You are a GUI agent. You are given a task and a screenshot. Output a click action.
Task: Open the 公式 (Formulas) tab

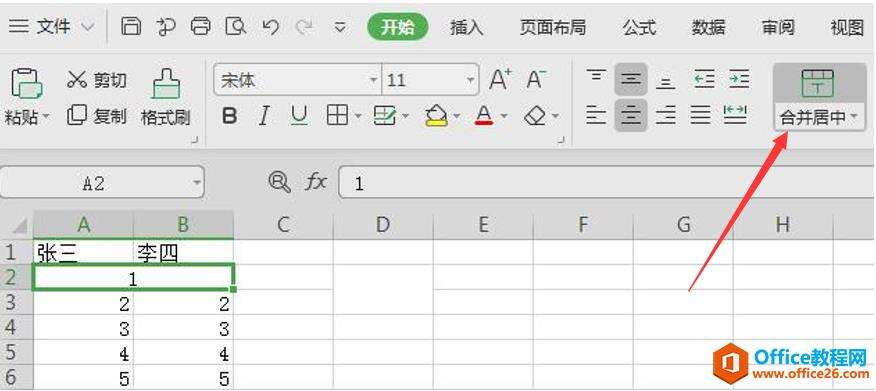pos(639,27)
